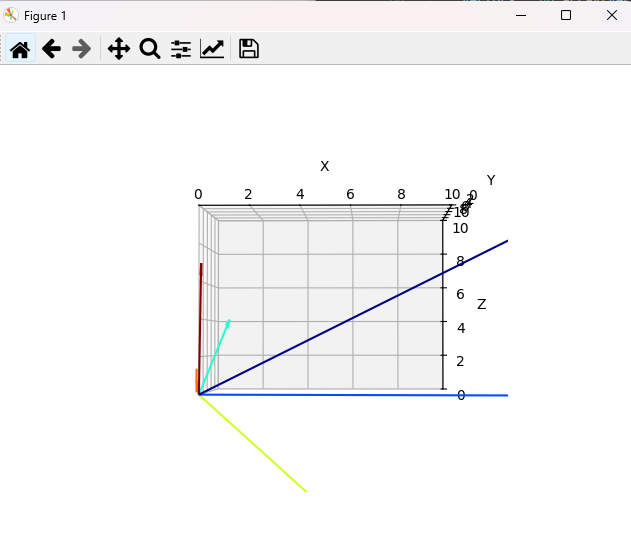The image size is (631, 538).
Task: Go back to previous view
Action: 51,48
